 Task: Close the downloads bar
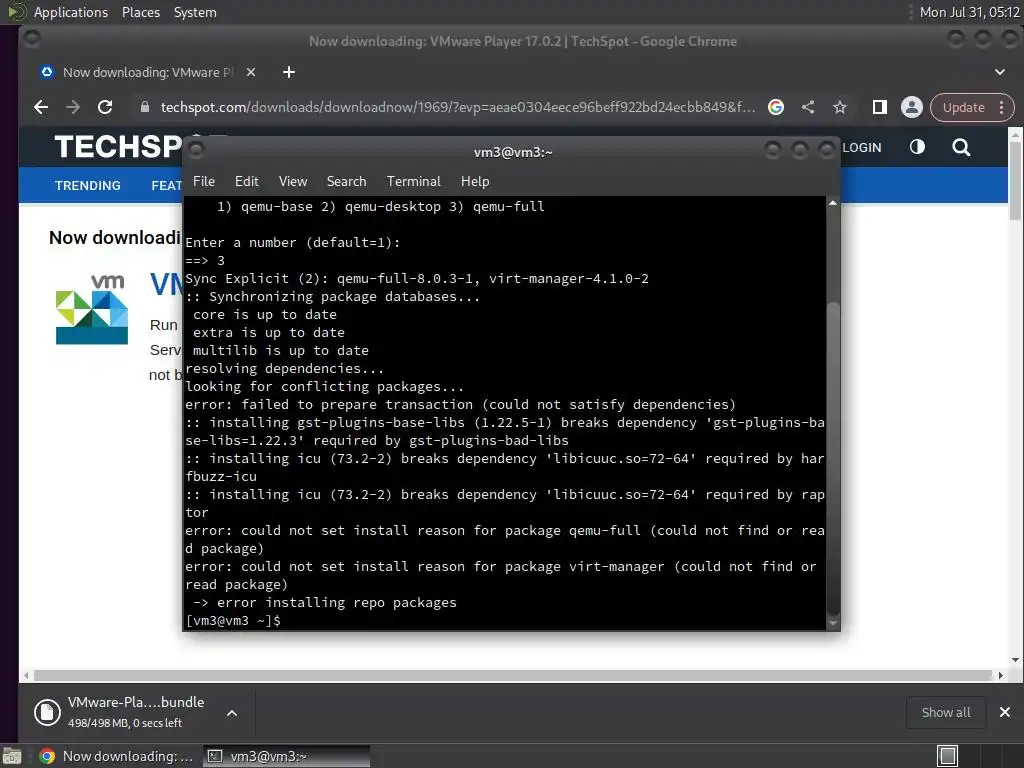pos(1004,712)
